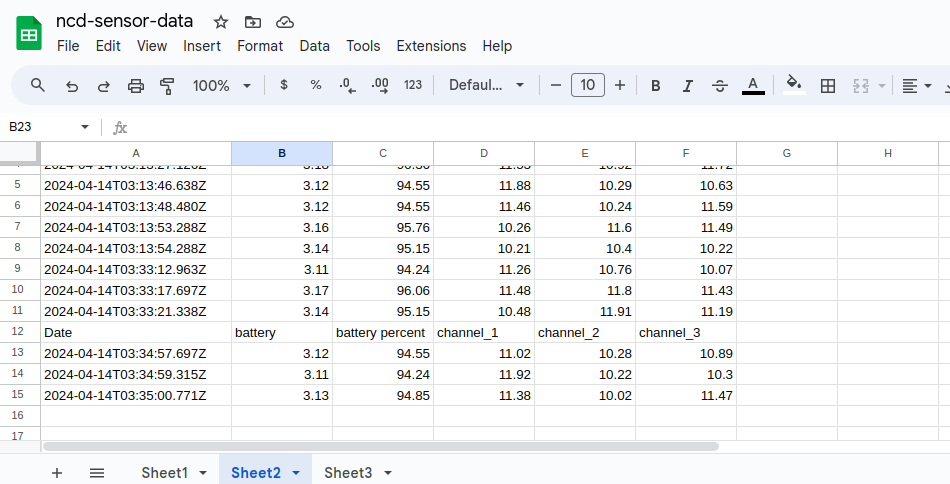
Task: Open the text color picker
Action: click(x=753, y=85)
